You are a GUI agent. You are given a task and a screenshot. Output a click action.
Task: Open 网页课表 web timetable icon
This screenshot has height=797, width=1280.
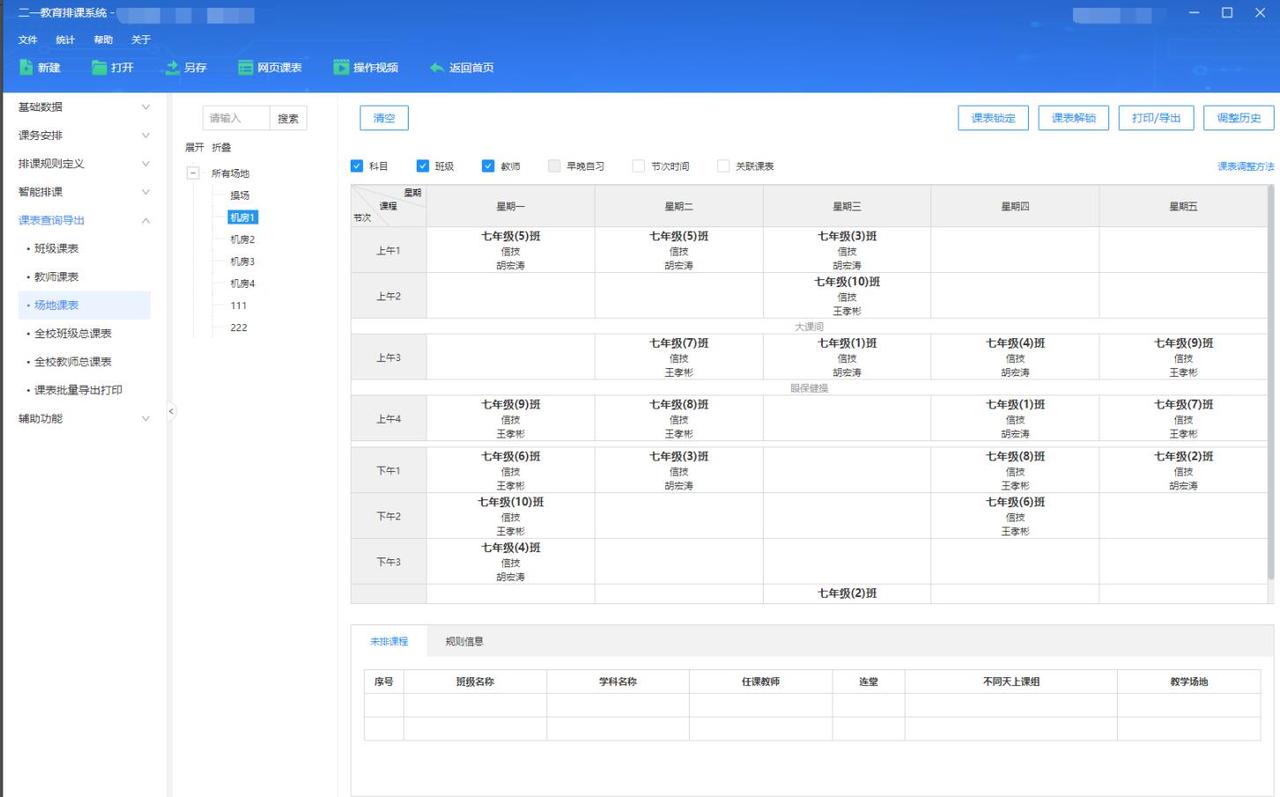click(245, 67)
